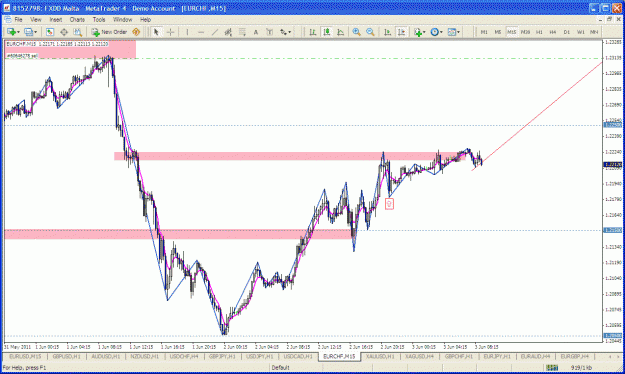Toggle the Navigator window icon
625x374 pixels.
[64, 32]
